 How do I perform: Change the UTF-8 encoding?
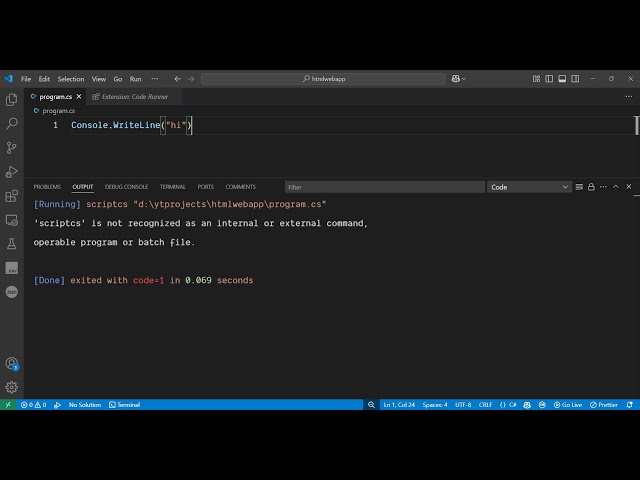tap(463, 404)
